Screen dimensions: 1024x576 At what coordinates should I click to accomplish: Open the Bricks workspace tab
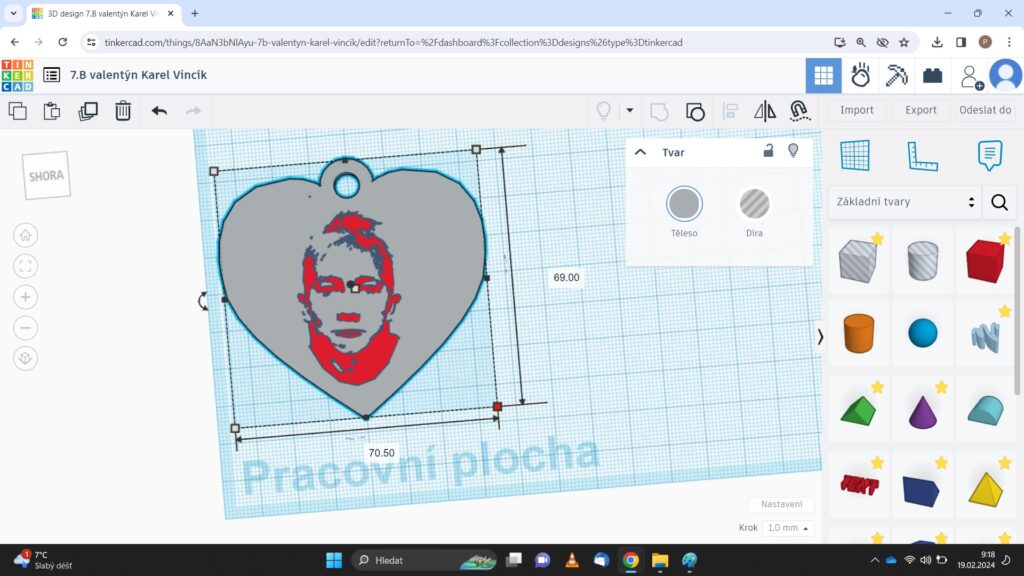click(x=933, y=75)
